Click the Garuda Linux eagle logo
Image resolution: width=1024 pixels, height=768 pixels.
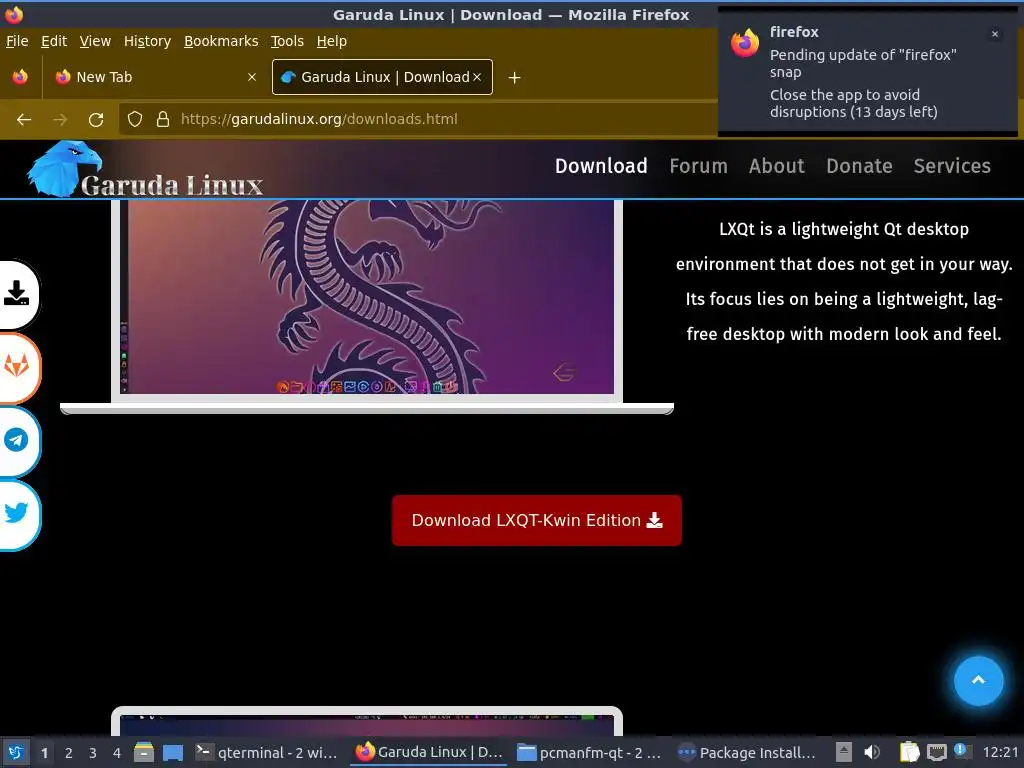point(64,168)
